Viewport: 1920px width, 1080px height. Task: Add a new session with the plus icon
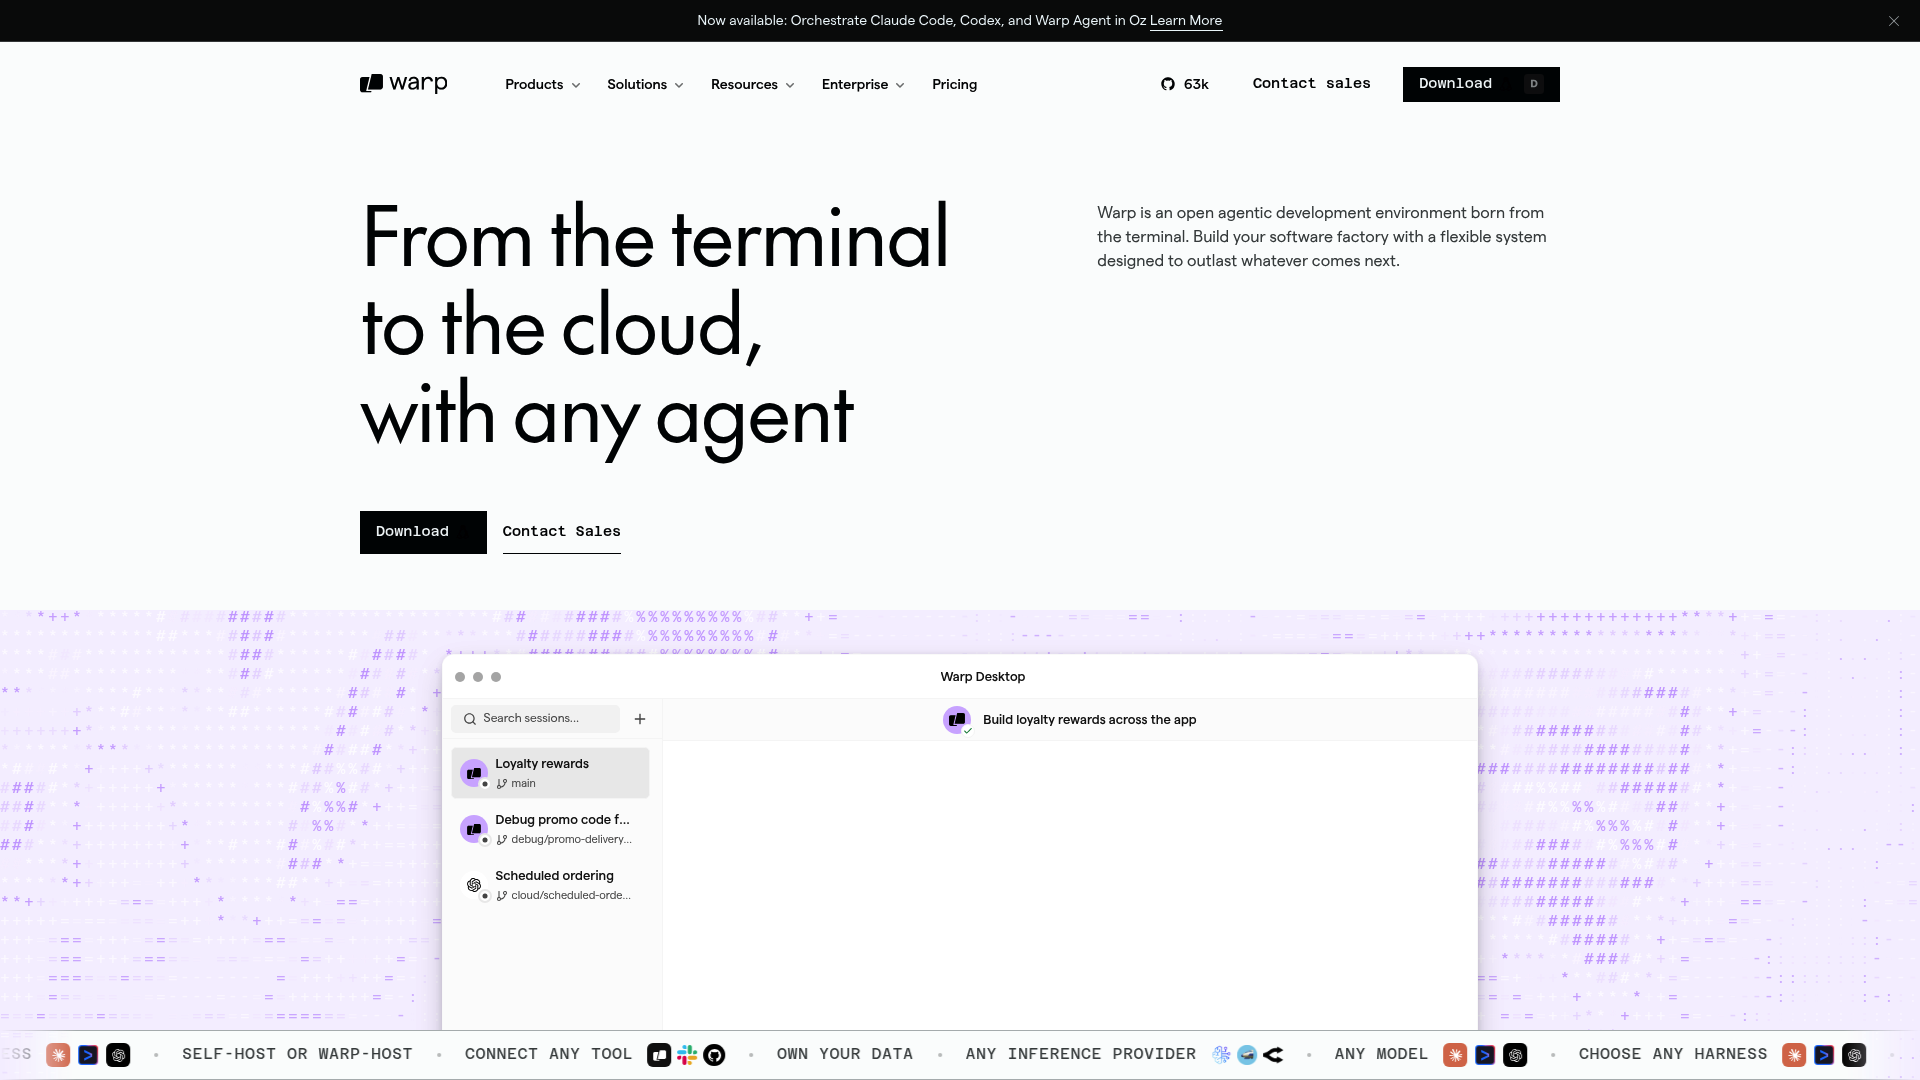[640, 719]
